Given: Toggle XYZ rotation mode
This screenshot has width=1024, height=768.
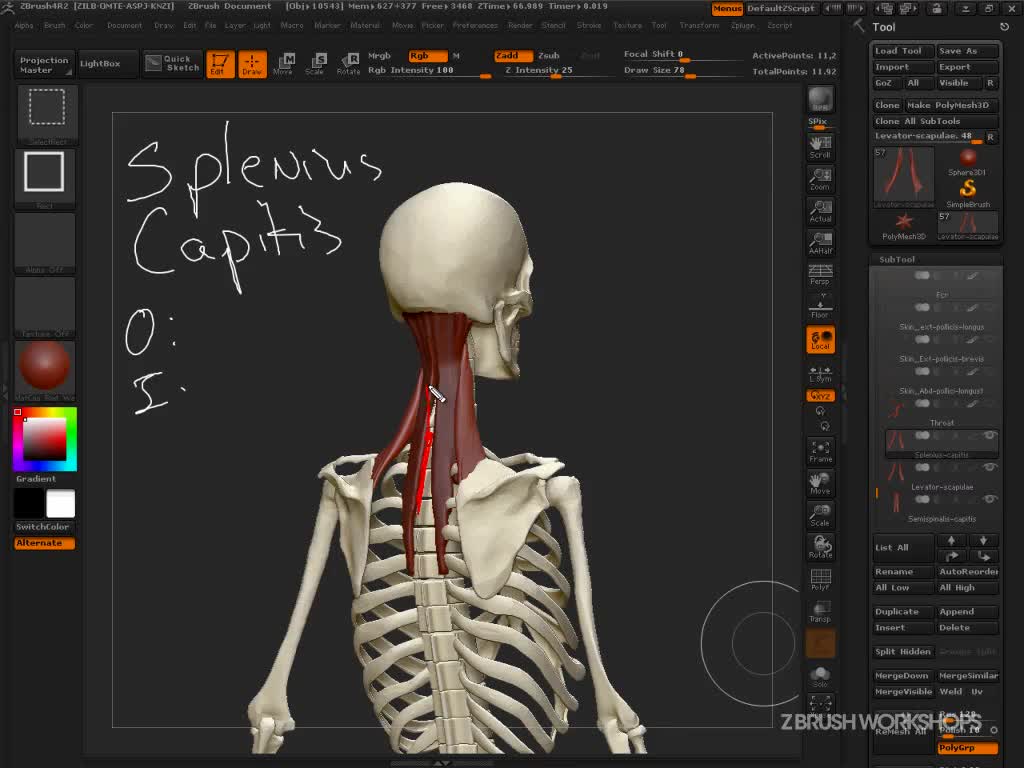Looking at the screenshot, I should coord(820,396).
